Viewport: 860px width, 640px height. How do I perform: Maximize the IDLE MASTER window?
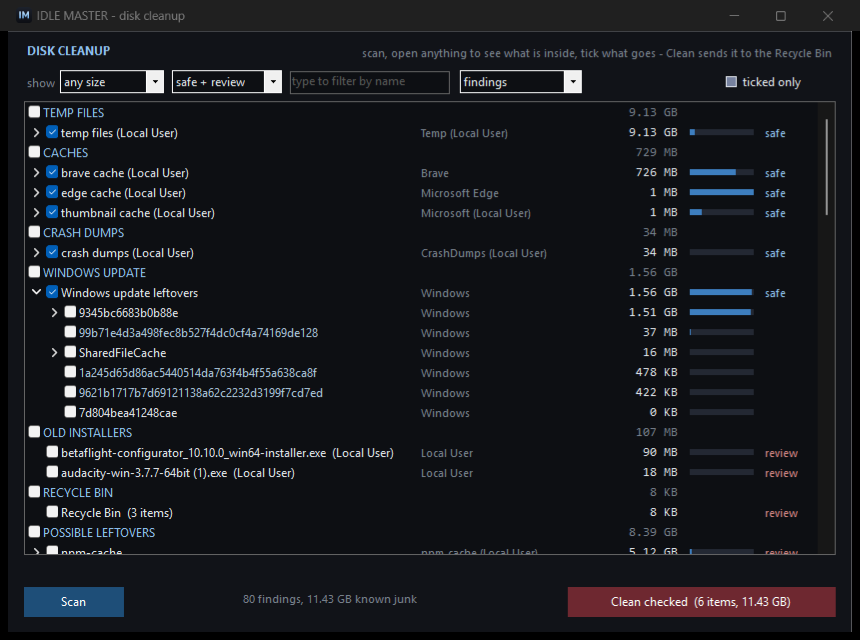(x=780, y=16)
